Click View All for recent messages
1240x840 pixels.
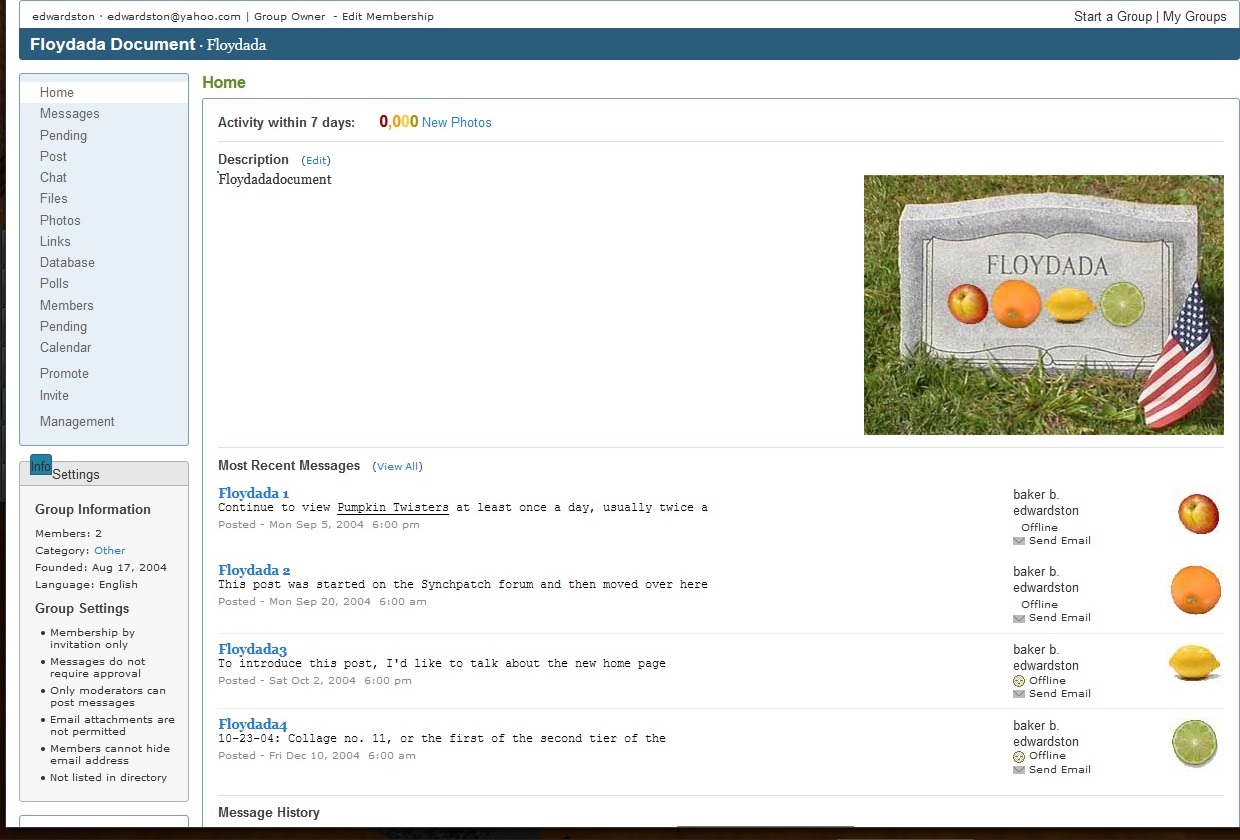(397, 467)
